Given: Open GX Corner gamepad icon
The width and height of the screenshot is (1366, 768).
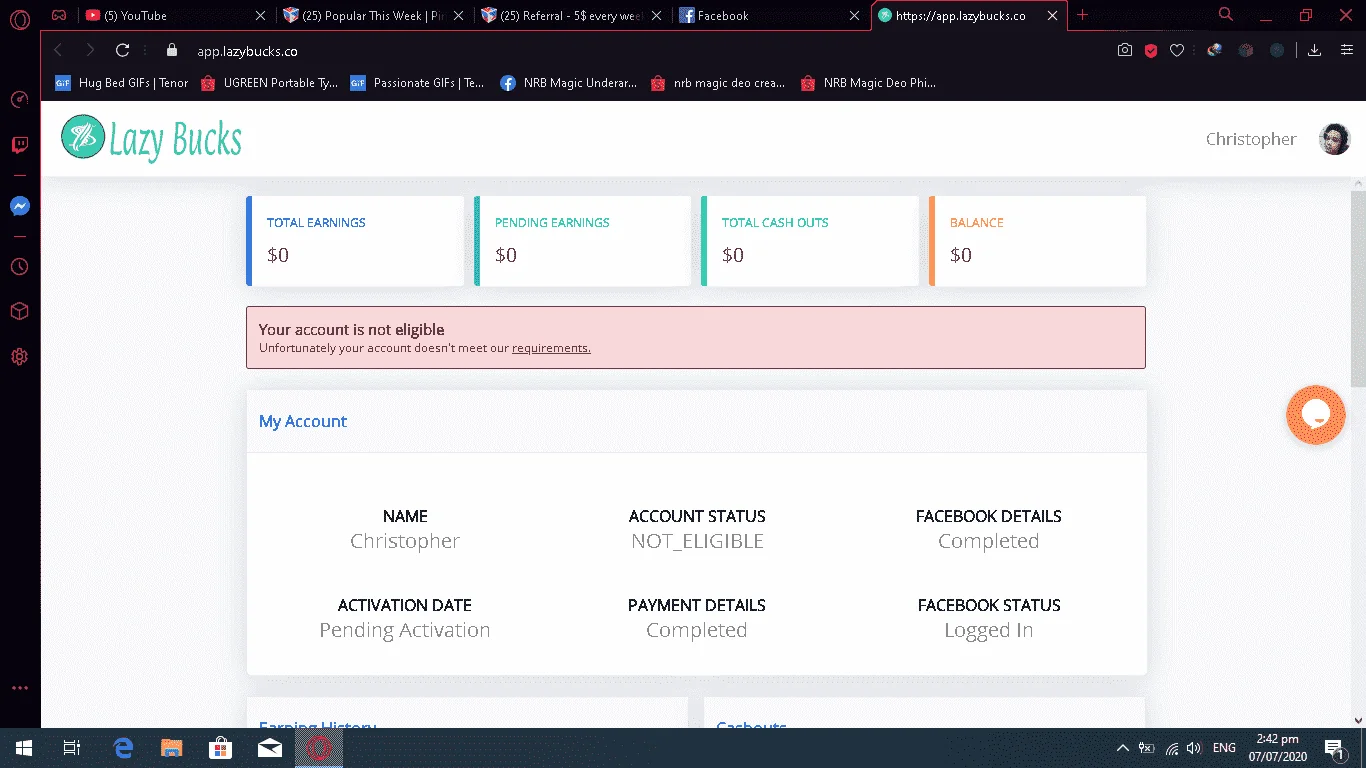Looking at the screenshot, I should click(x=60, y=15).
